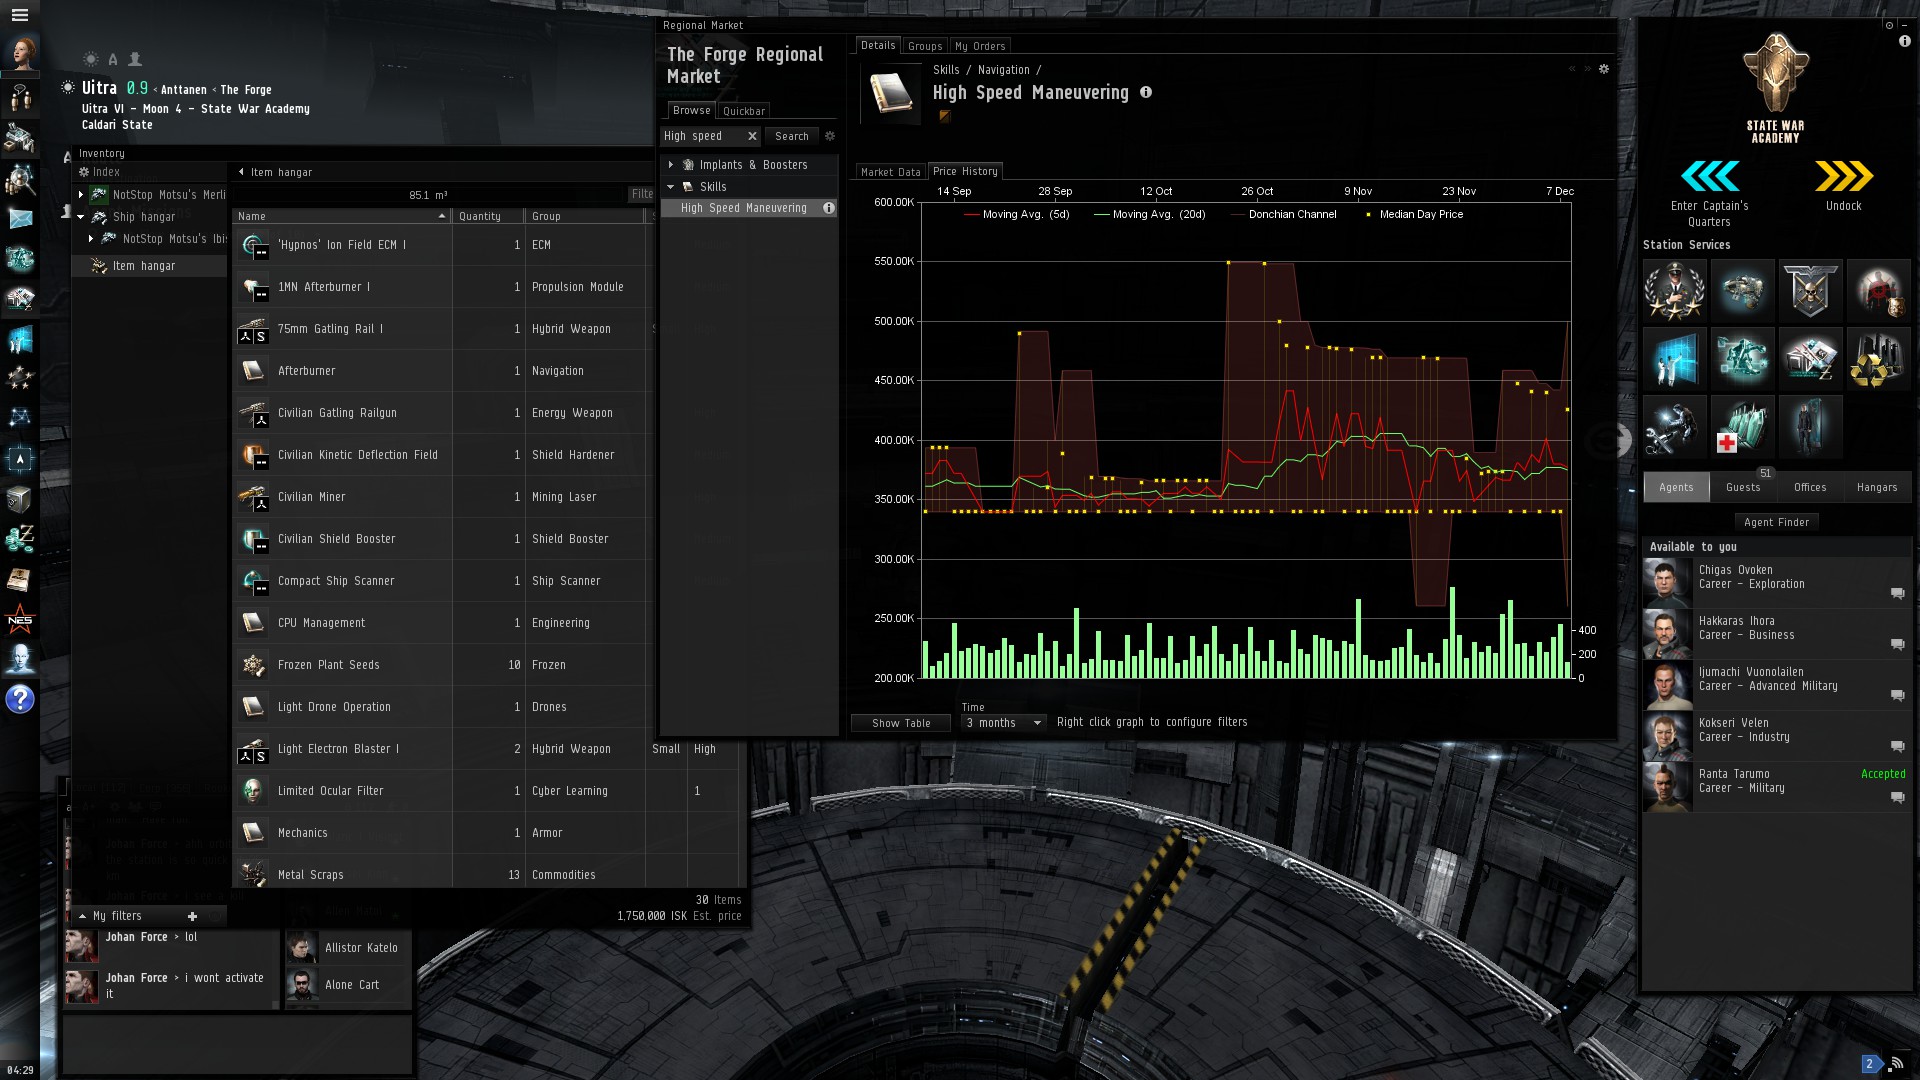This screenshot has width=1920, height=1080.
Task: Click agent Kokseri Velen entry
Action: [x=1776, y=736]
